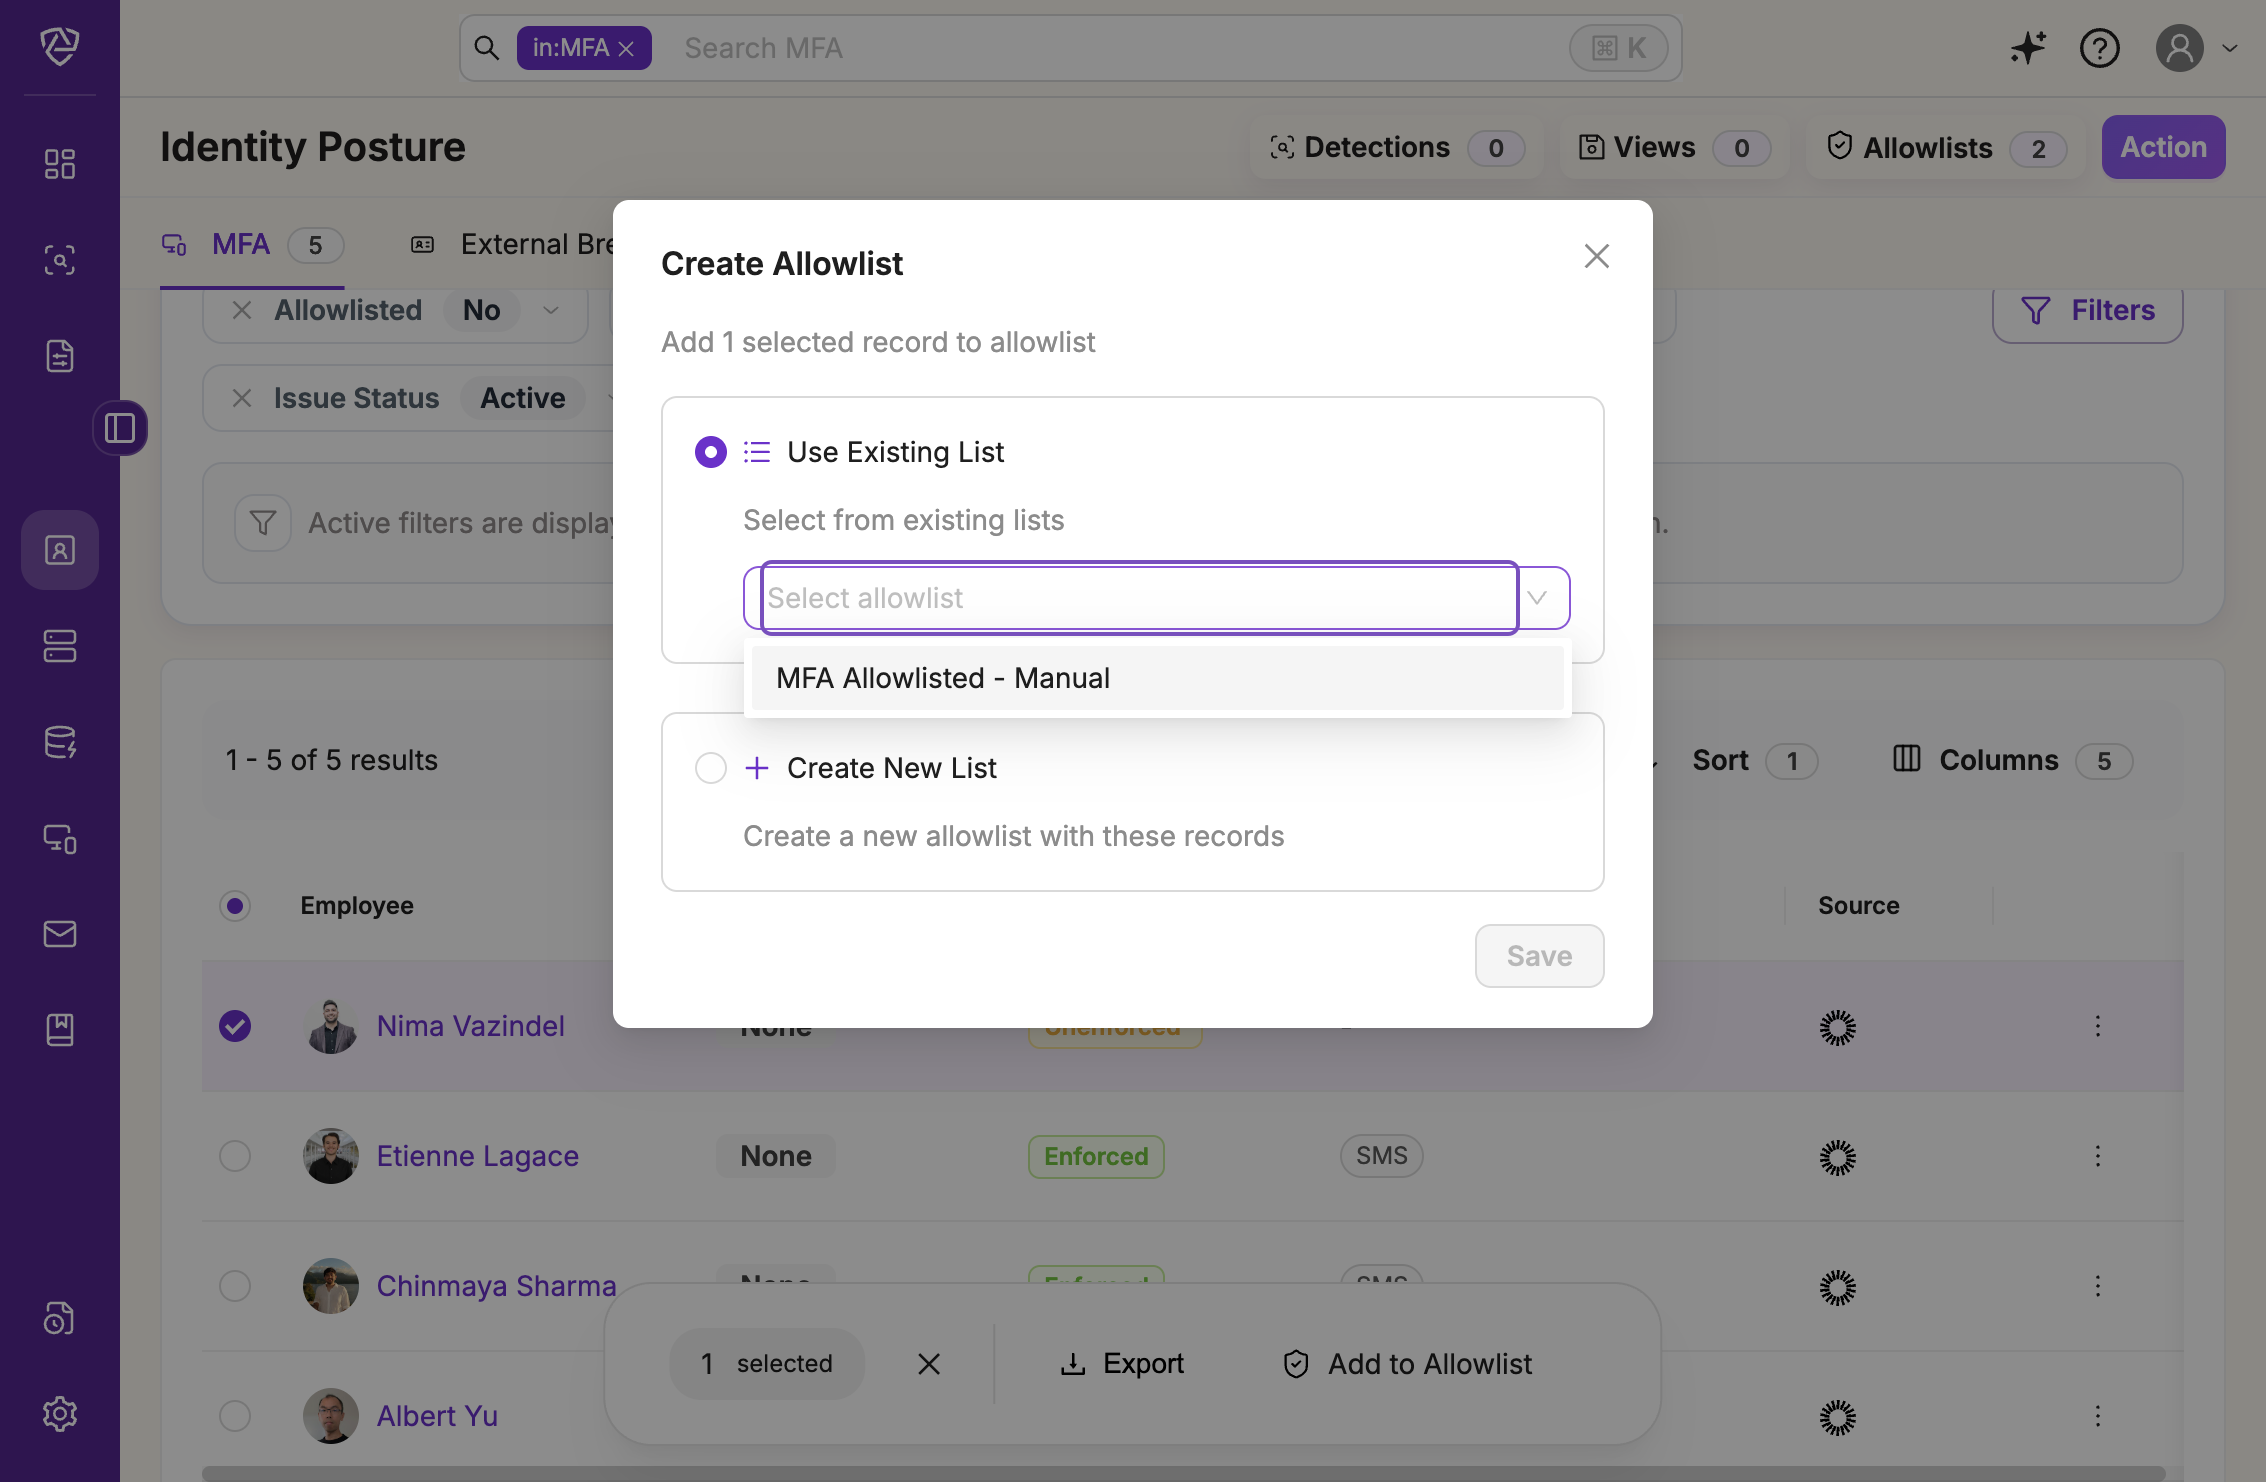The image size is (2266, 1482).
Task: Open settings gear in sidebar
Action: (x=60, y=1413)
